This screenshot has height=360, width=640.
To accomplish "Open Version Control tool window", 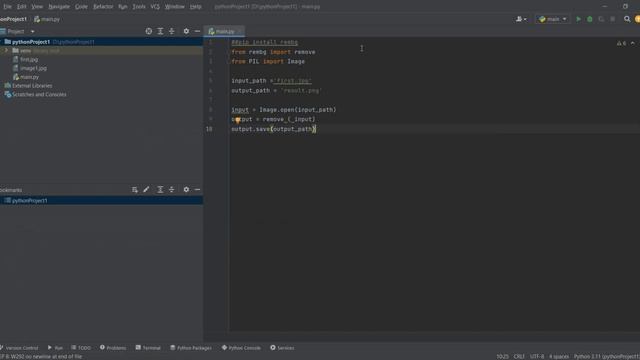I will pos(19,348).
